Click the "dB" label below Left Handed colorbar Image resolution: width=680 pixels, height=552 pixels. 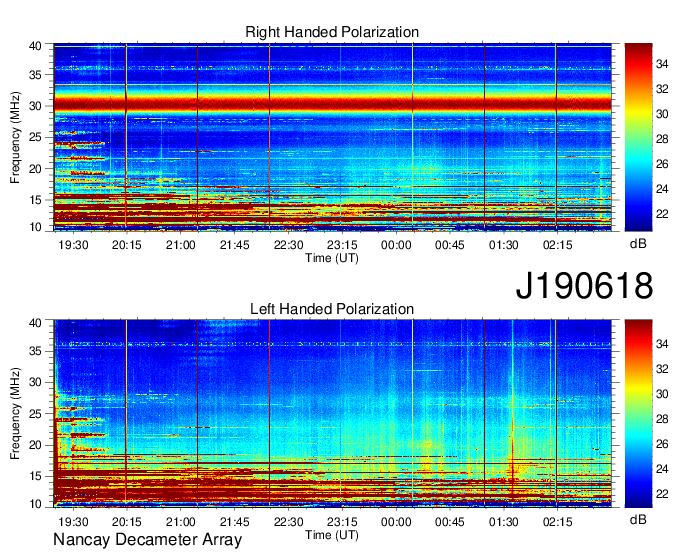638,519
